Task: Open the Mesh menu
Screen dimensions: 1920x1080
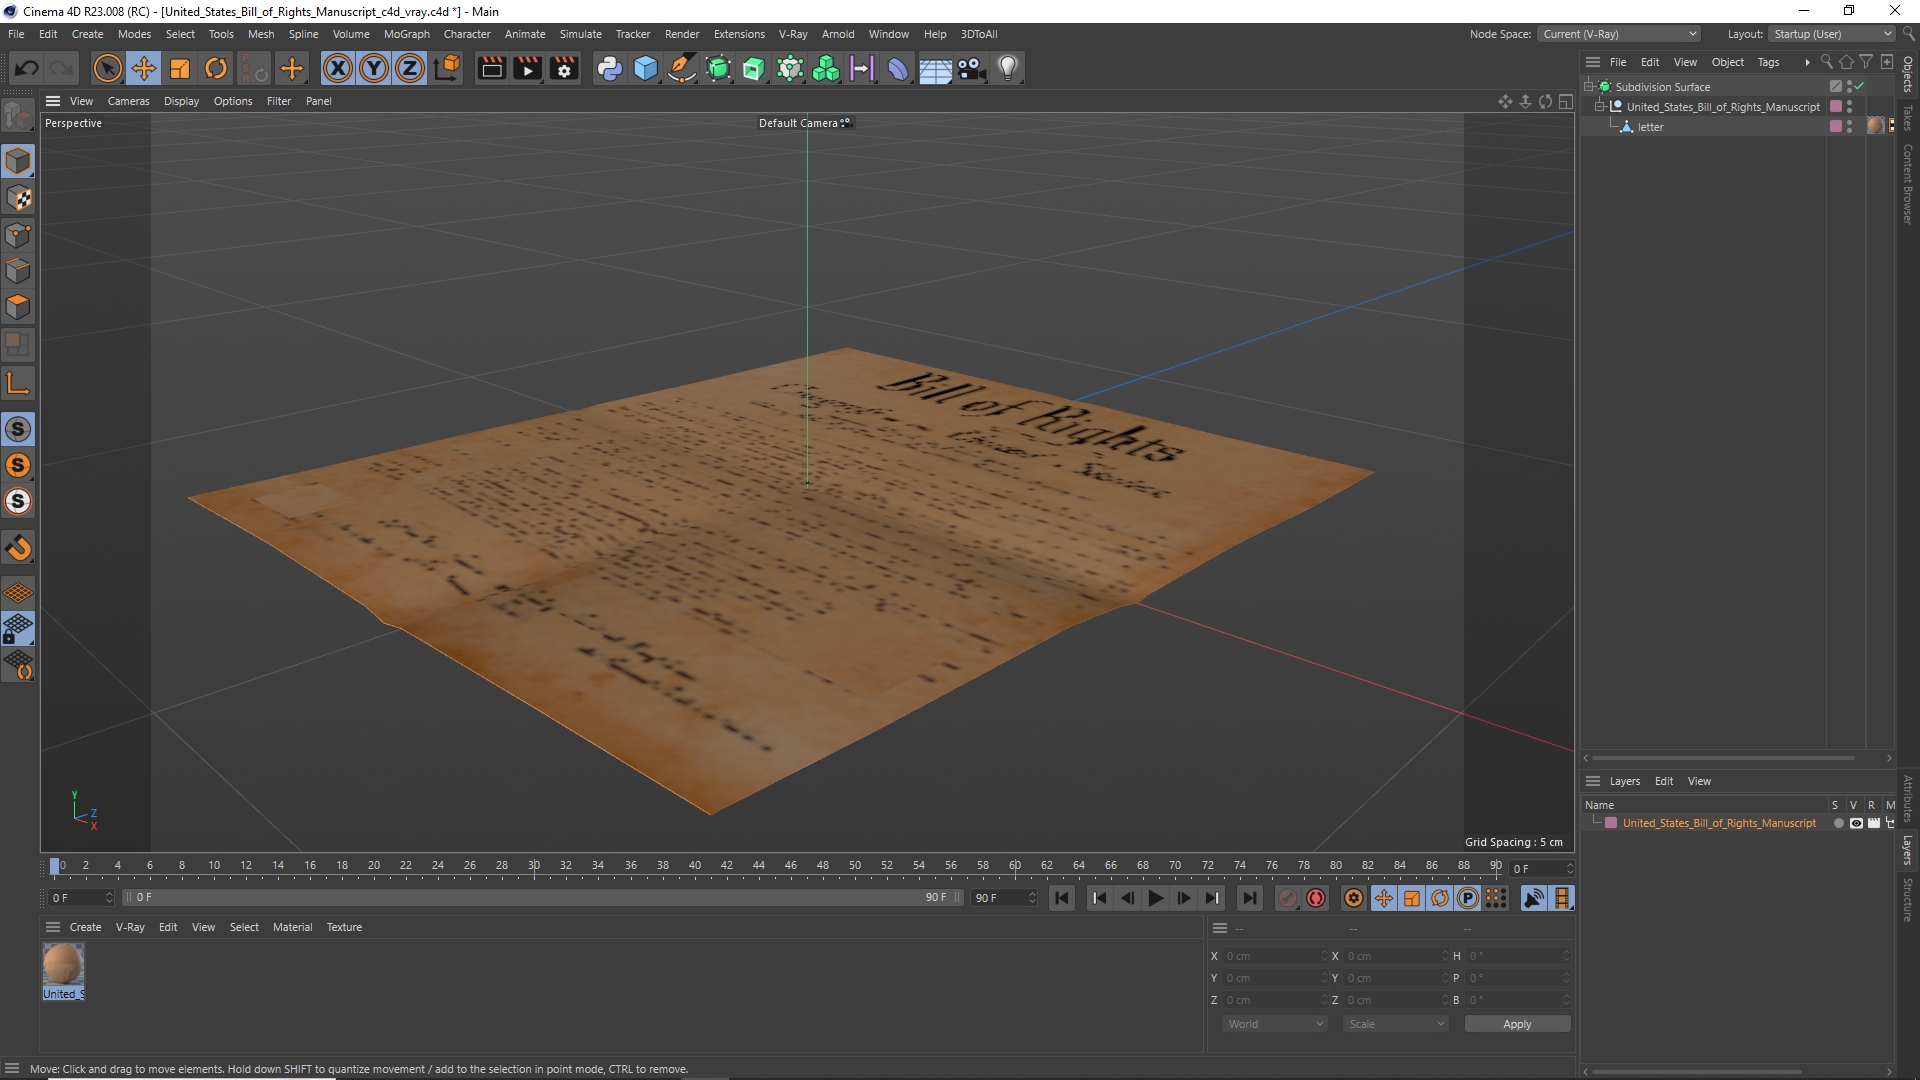Action: click(x=261, y=34)
